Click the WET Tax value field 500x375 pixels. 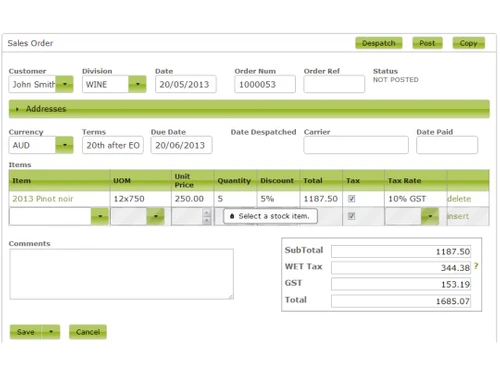tap(401, 268)
